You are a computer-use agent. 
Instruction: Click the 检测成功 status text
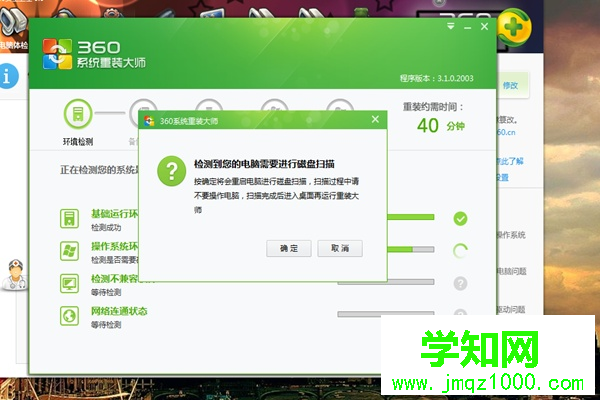click(106, 228)
